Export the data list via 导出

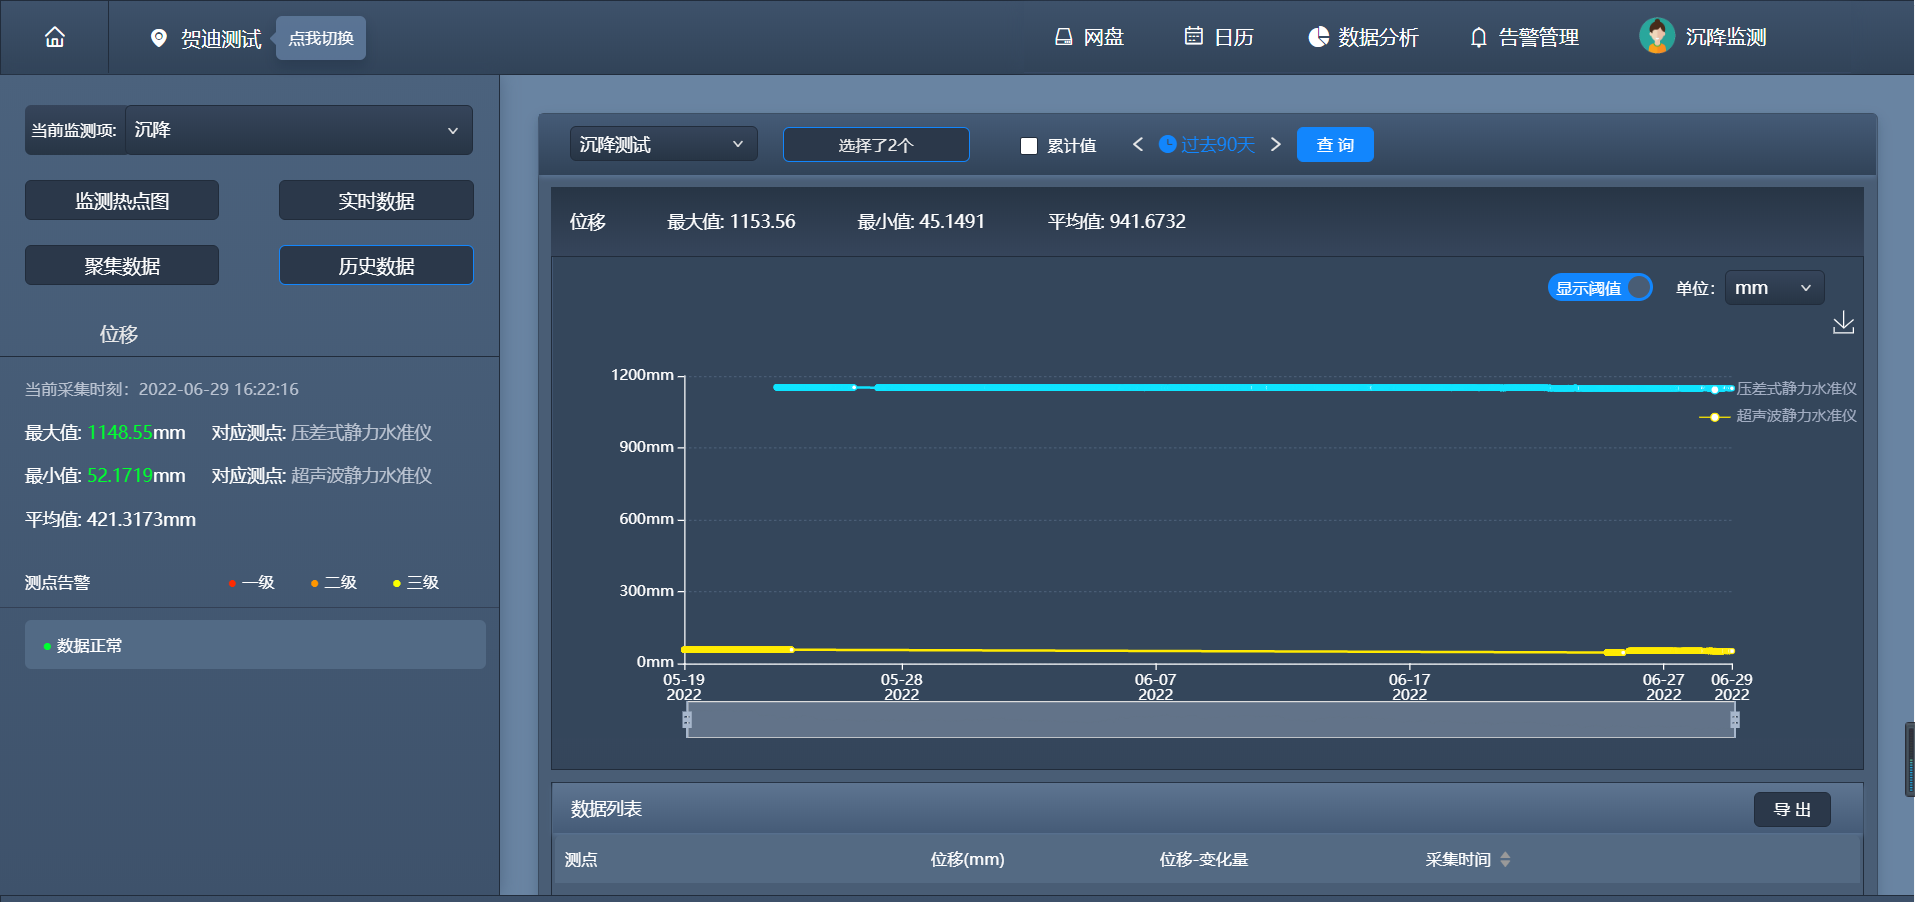coord(1791,809)
